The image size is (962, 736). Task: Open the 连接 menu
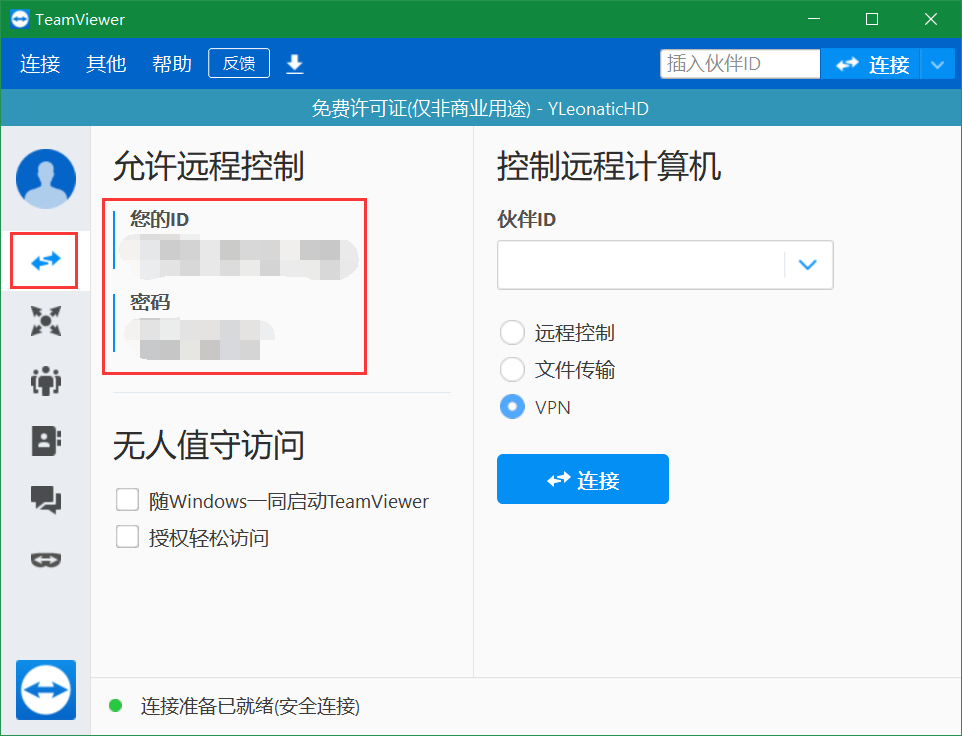40,64
